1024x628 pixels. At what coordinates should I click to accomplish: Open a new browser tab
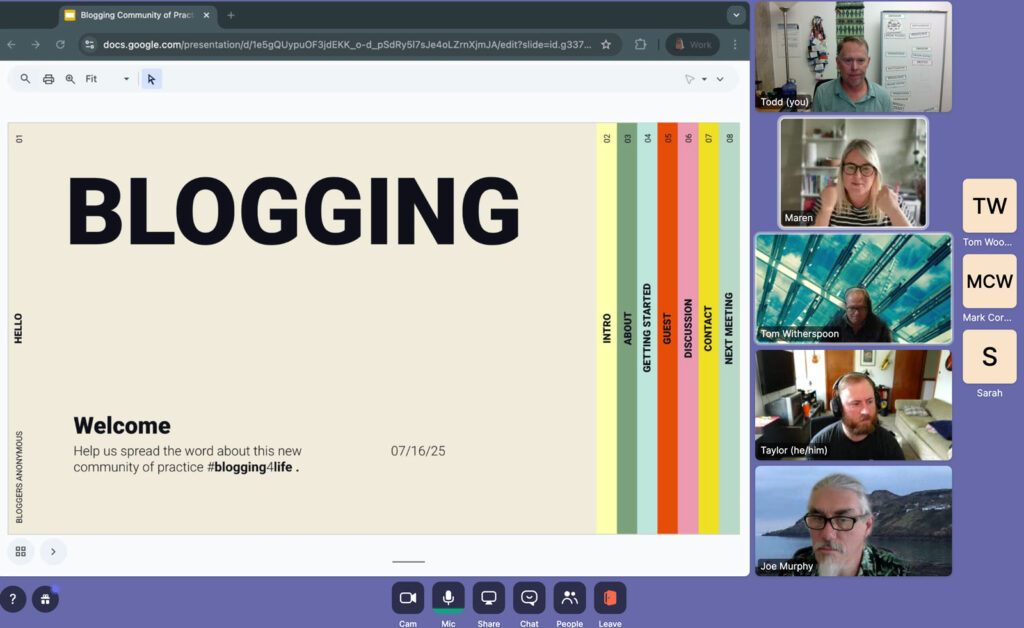tap(231, 16)
